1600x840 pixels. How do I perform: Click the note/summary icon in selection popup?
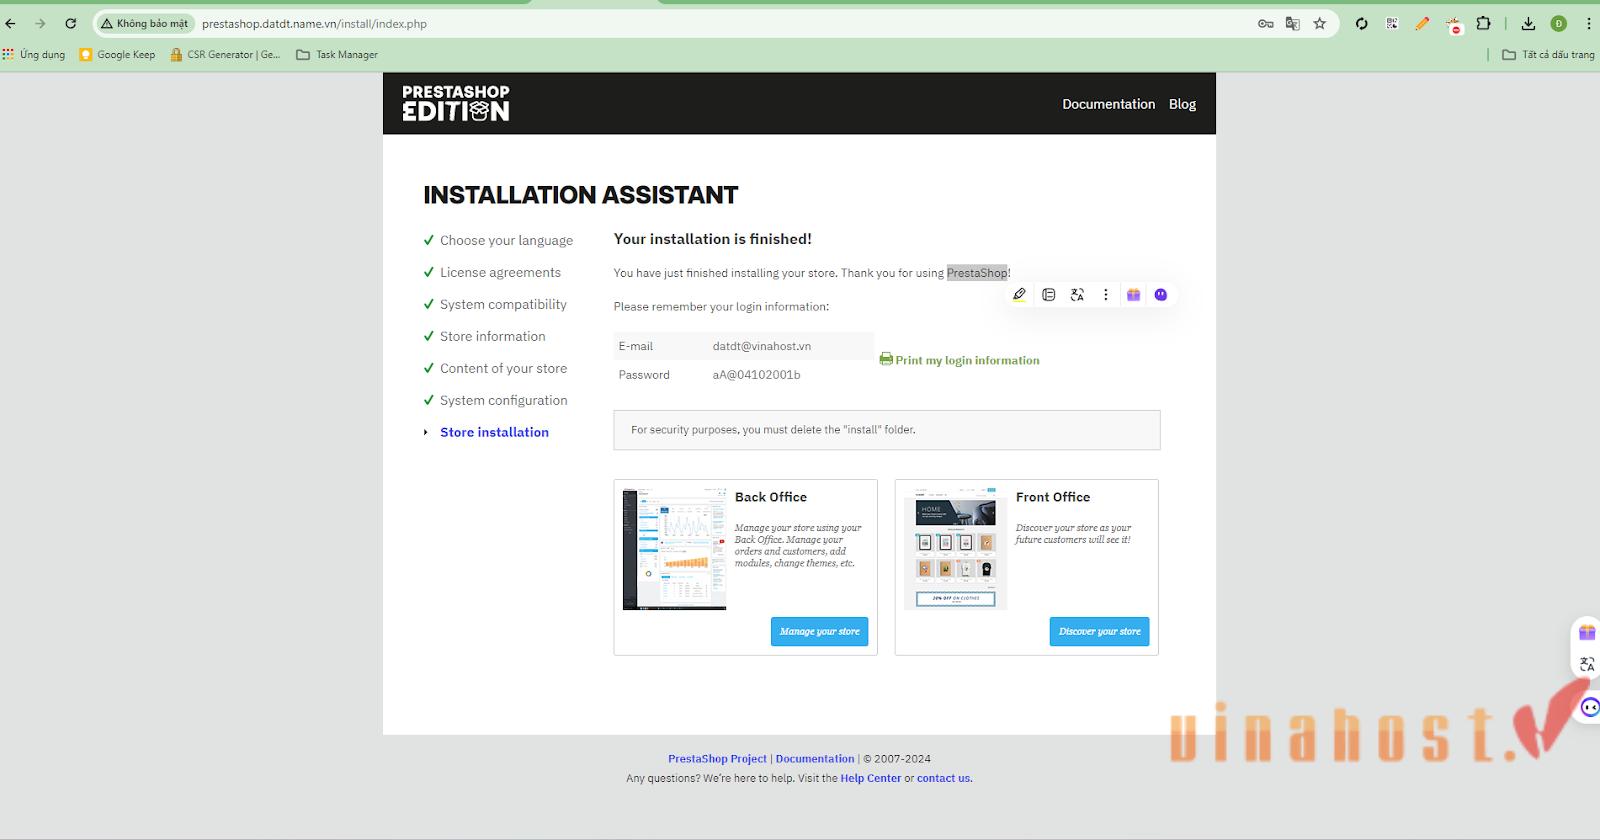click(1048, 294)
